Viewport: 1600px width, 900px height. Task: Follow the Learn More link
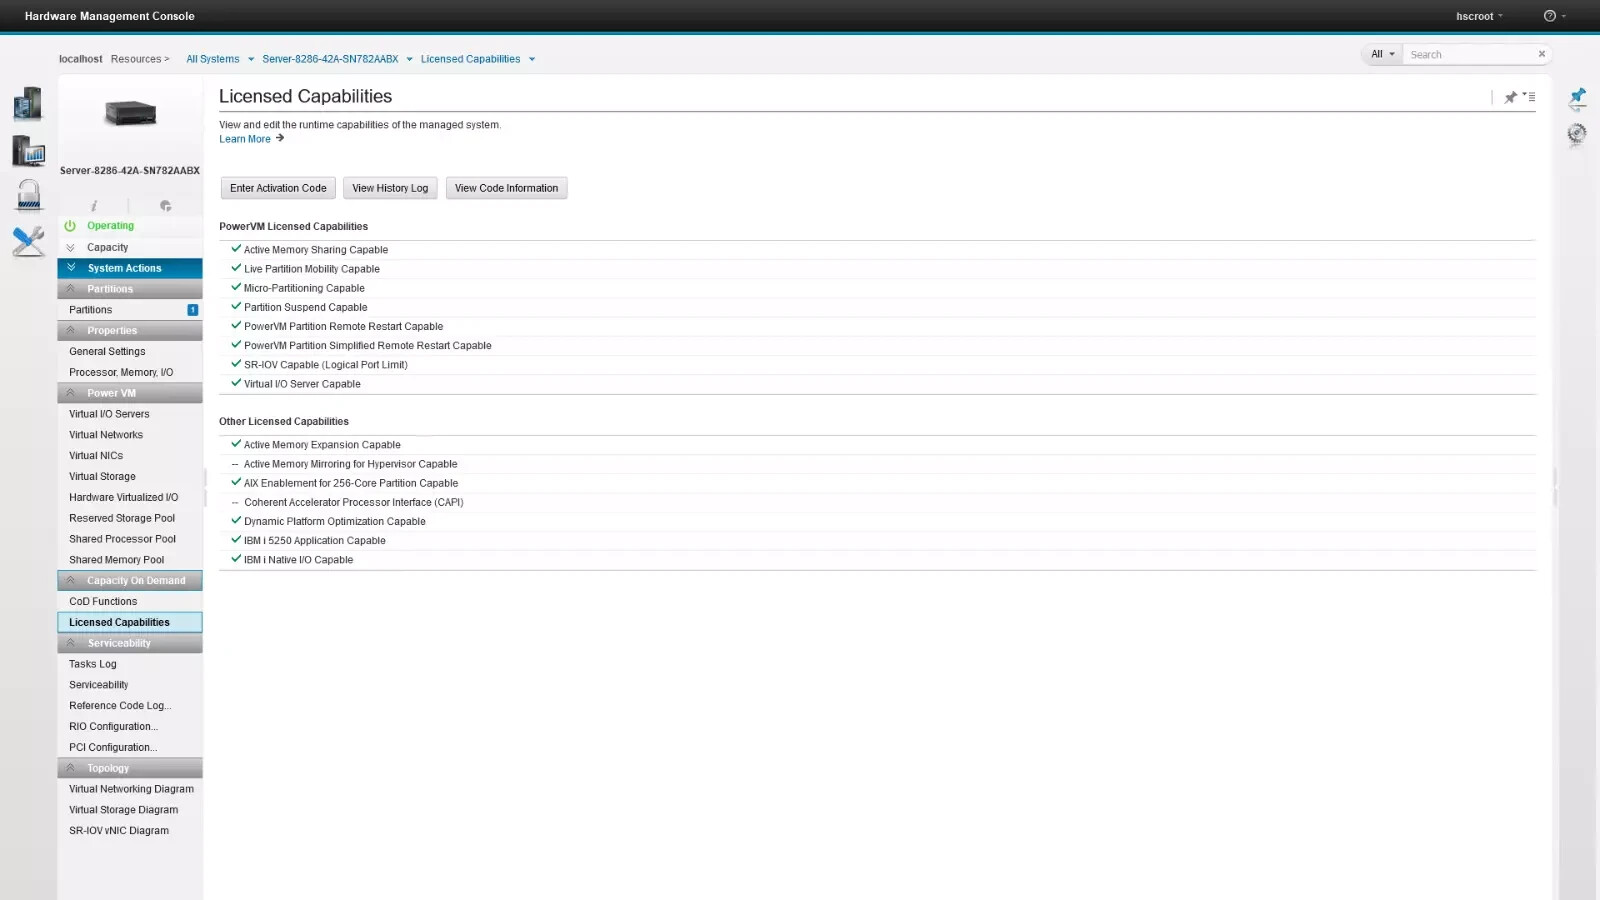245,139
